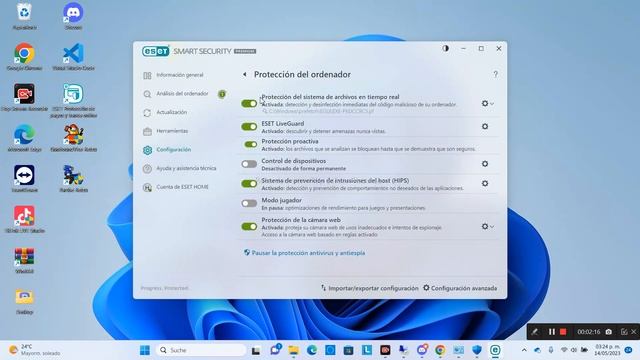Open Herramientas in the sidebar
Viewport: 640px width, 360px height.
click(x=172, y=131)
